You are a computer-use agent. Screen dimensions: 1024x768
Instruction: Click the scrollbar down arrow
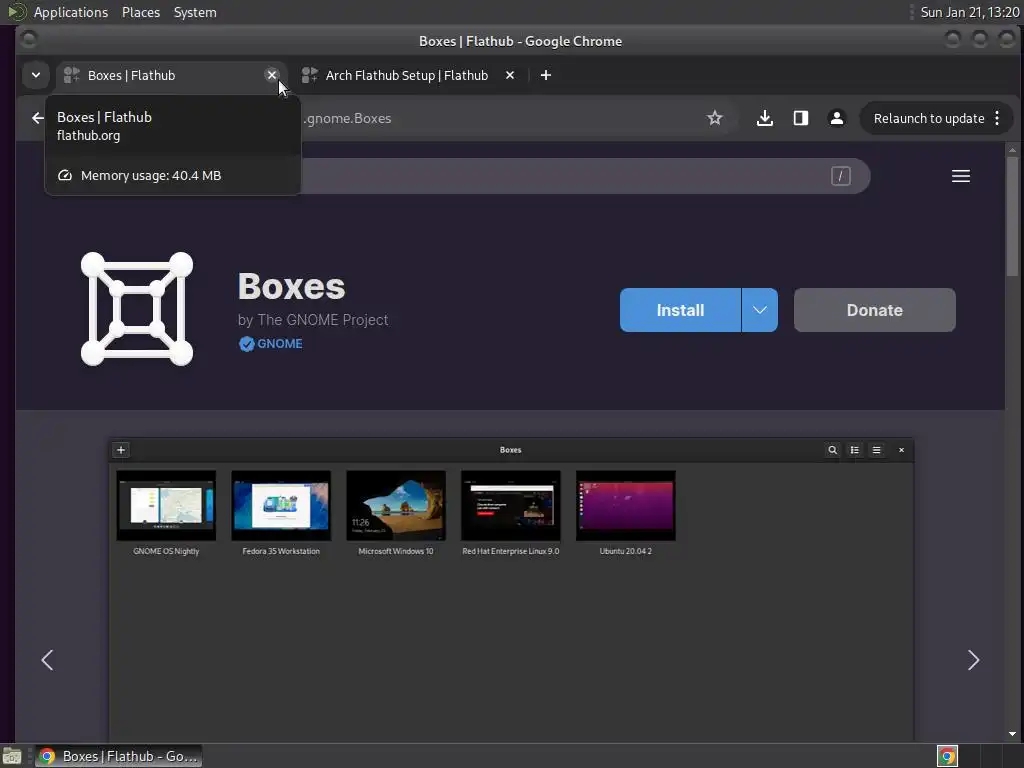1012,734
